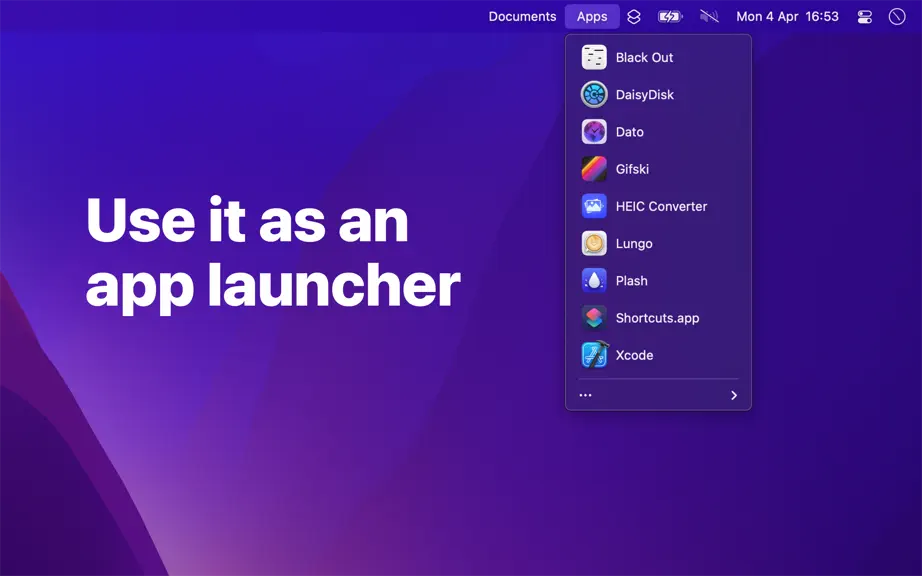The width and height of the screenshot is (922, 576).
Task: Expand the more items chevron arrow
Action: pos(734,396)
